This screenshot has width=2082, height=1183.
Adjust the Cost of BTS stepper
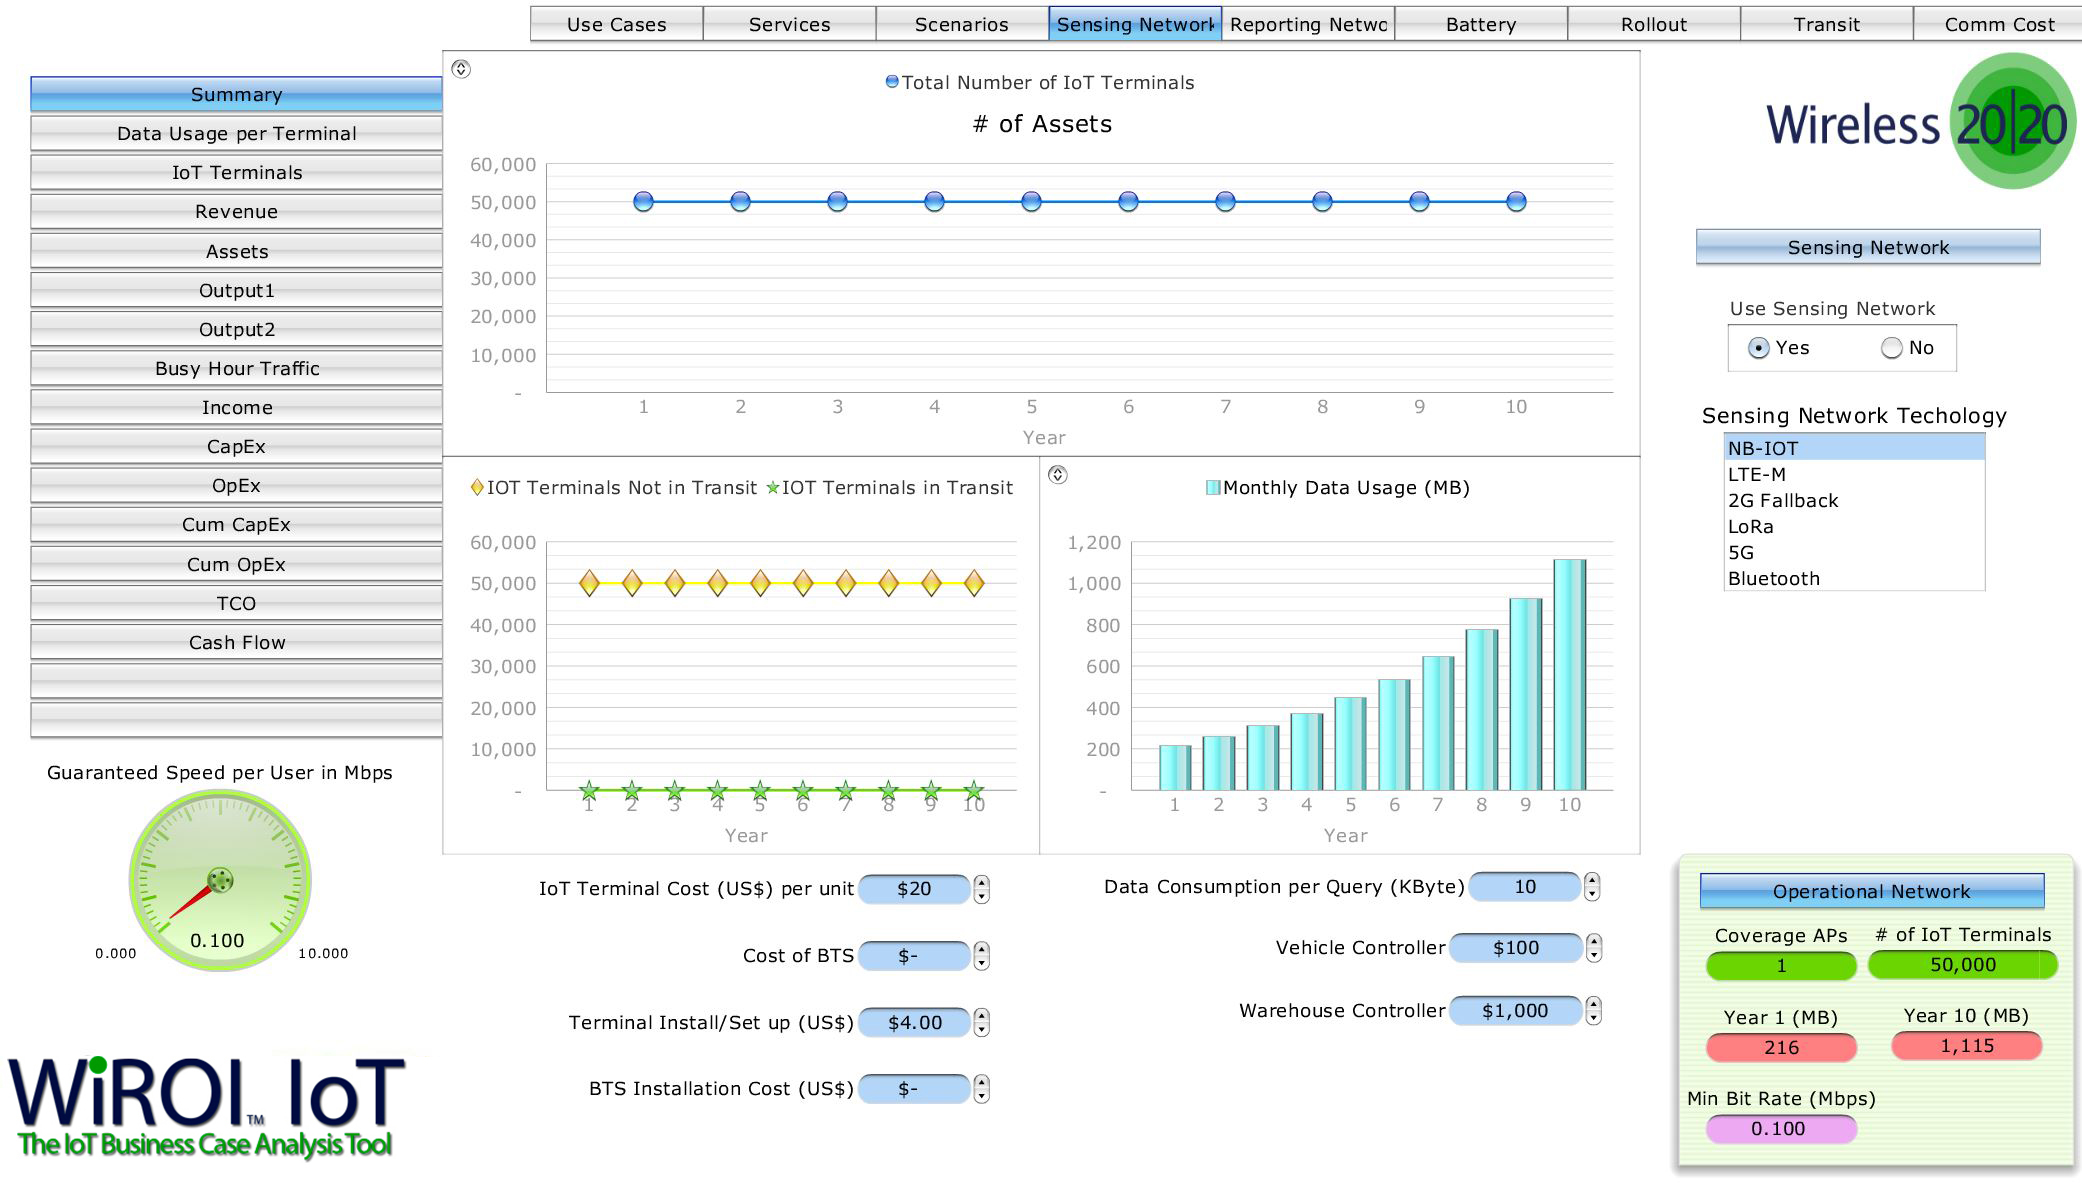pos(982,956)
